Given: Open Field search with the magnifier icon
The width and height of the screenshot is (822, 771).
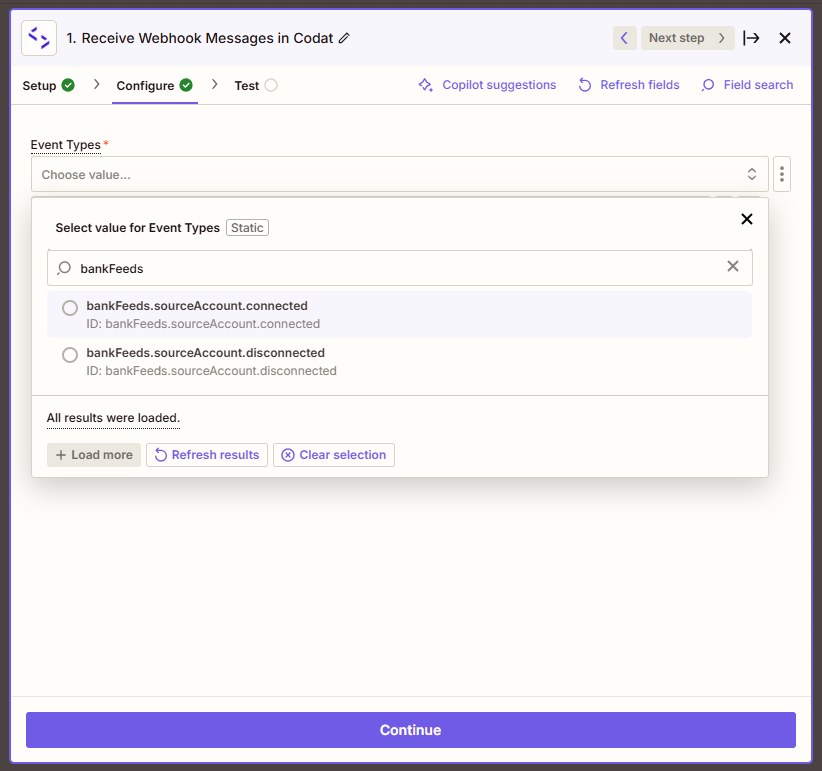Looking at the screenshot, I should [707, 85].
